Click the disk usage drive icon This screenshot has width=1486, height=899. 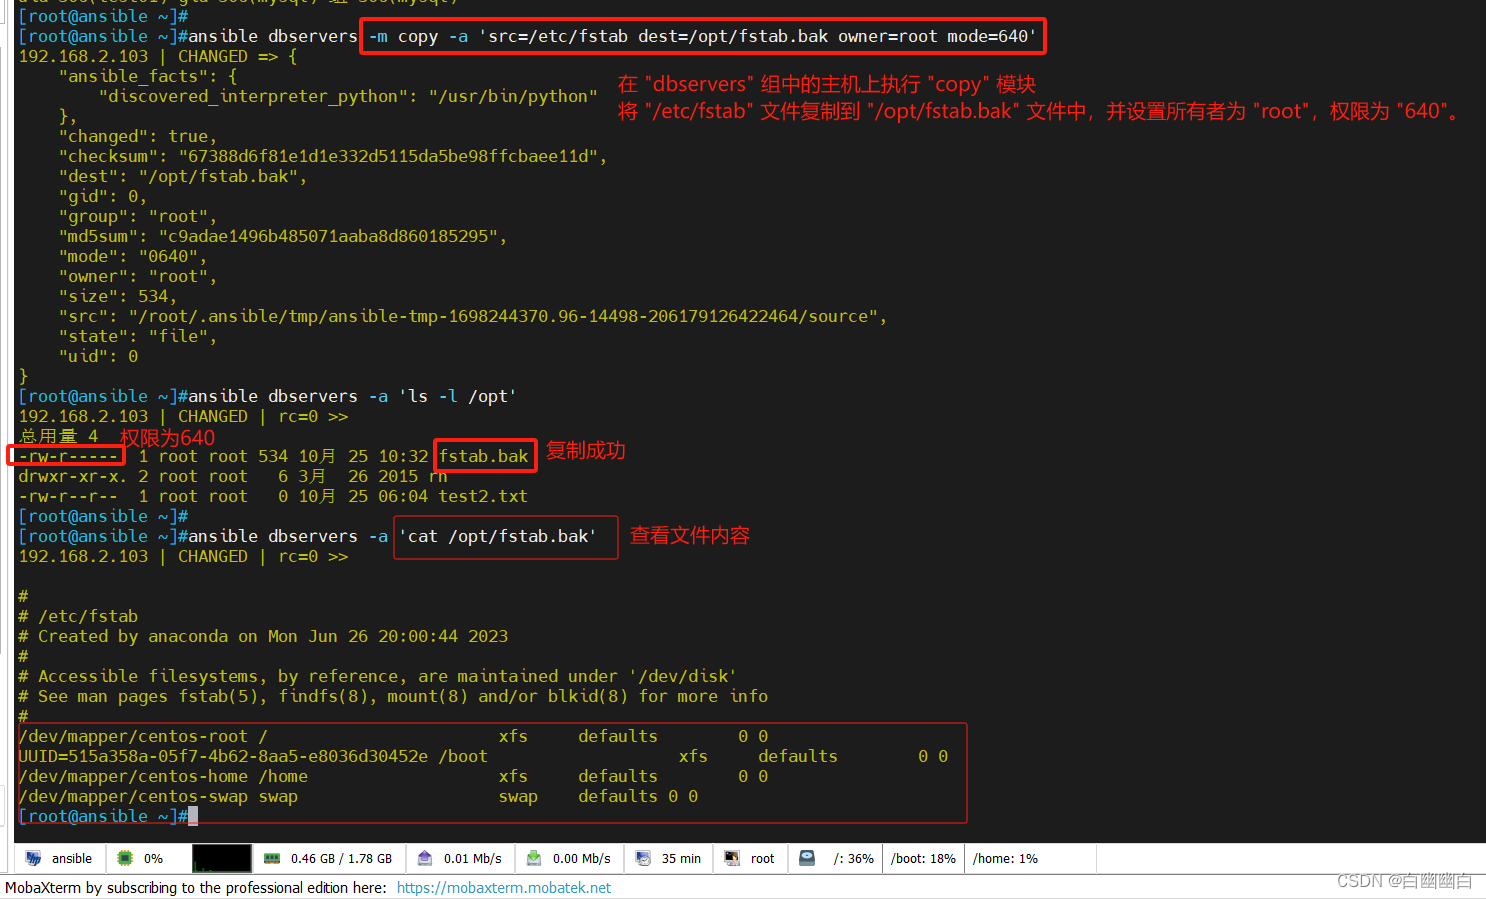(x=807, y=858)
